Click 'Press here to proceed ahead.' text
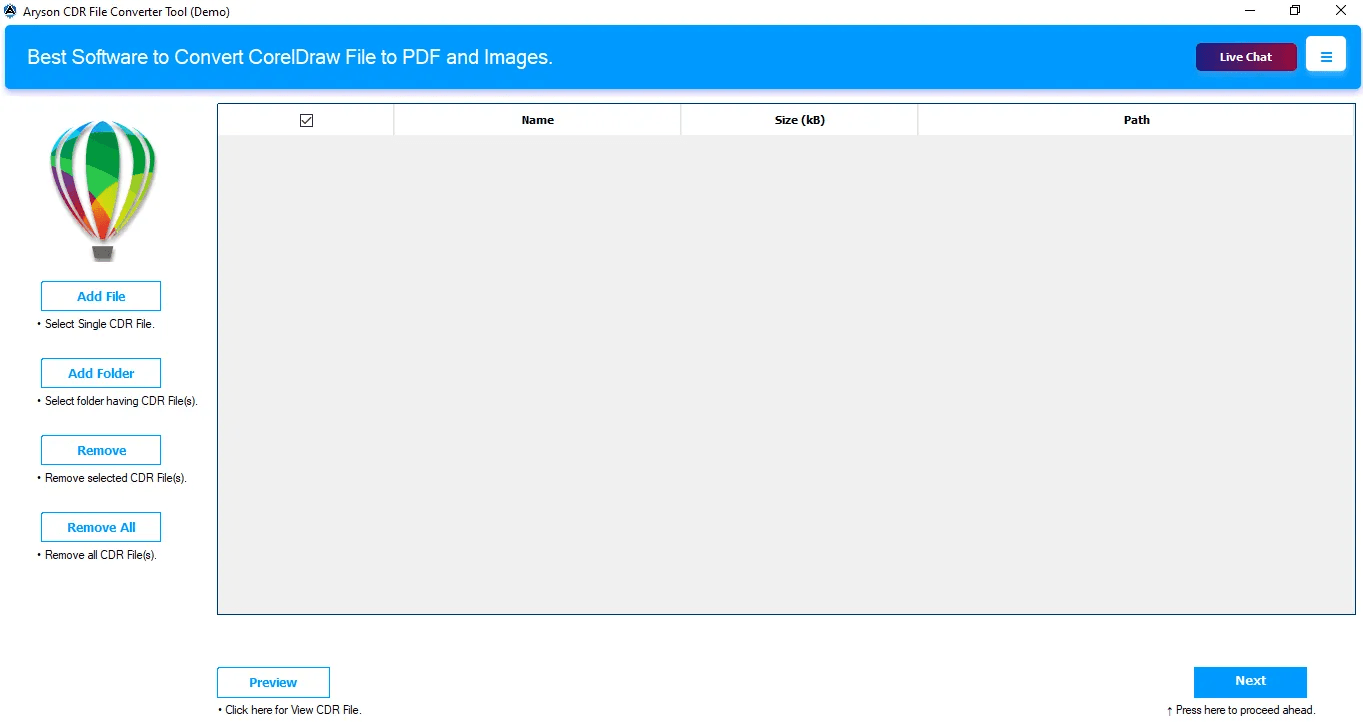Screen dimensions: 1363x726 (1246, 710)
